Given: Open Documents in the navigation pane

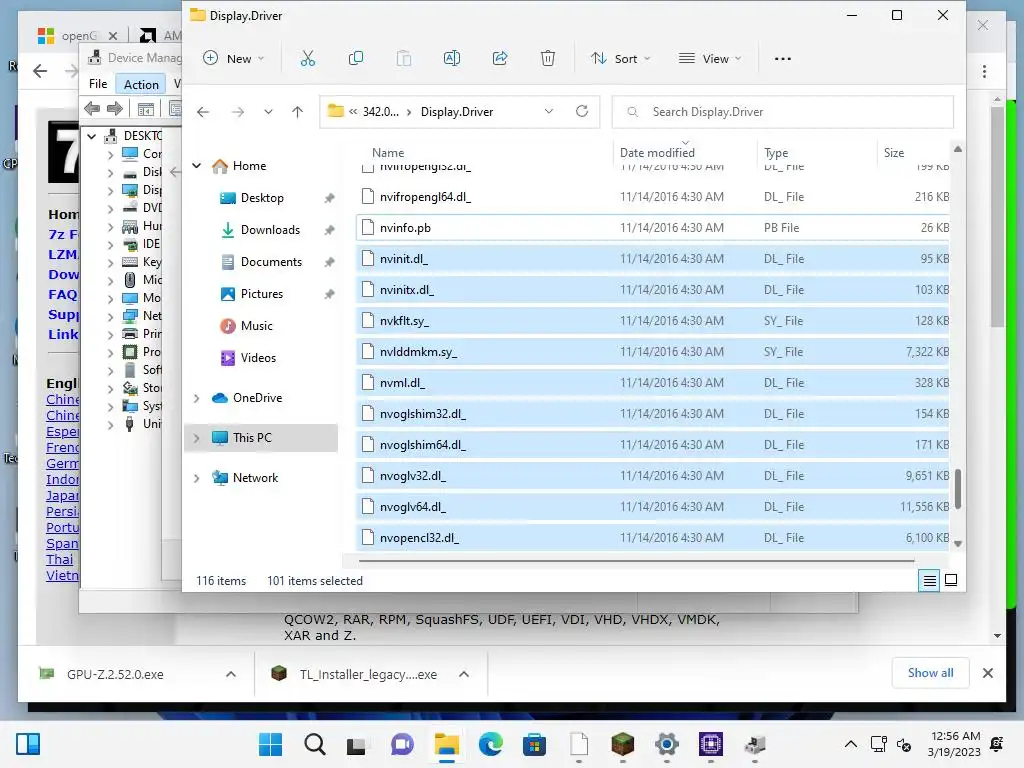Looking at the screenshot, I should (x=271, y=262).
